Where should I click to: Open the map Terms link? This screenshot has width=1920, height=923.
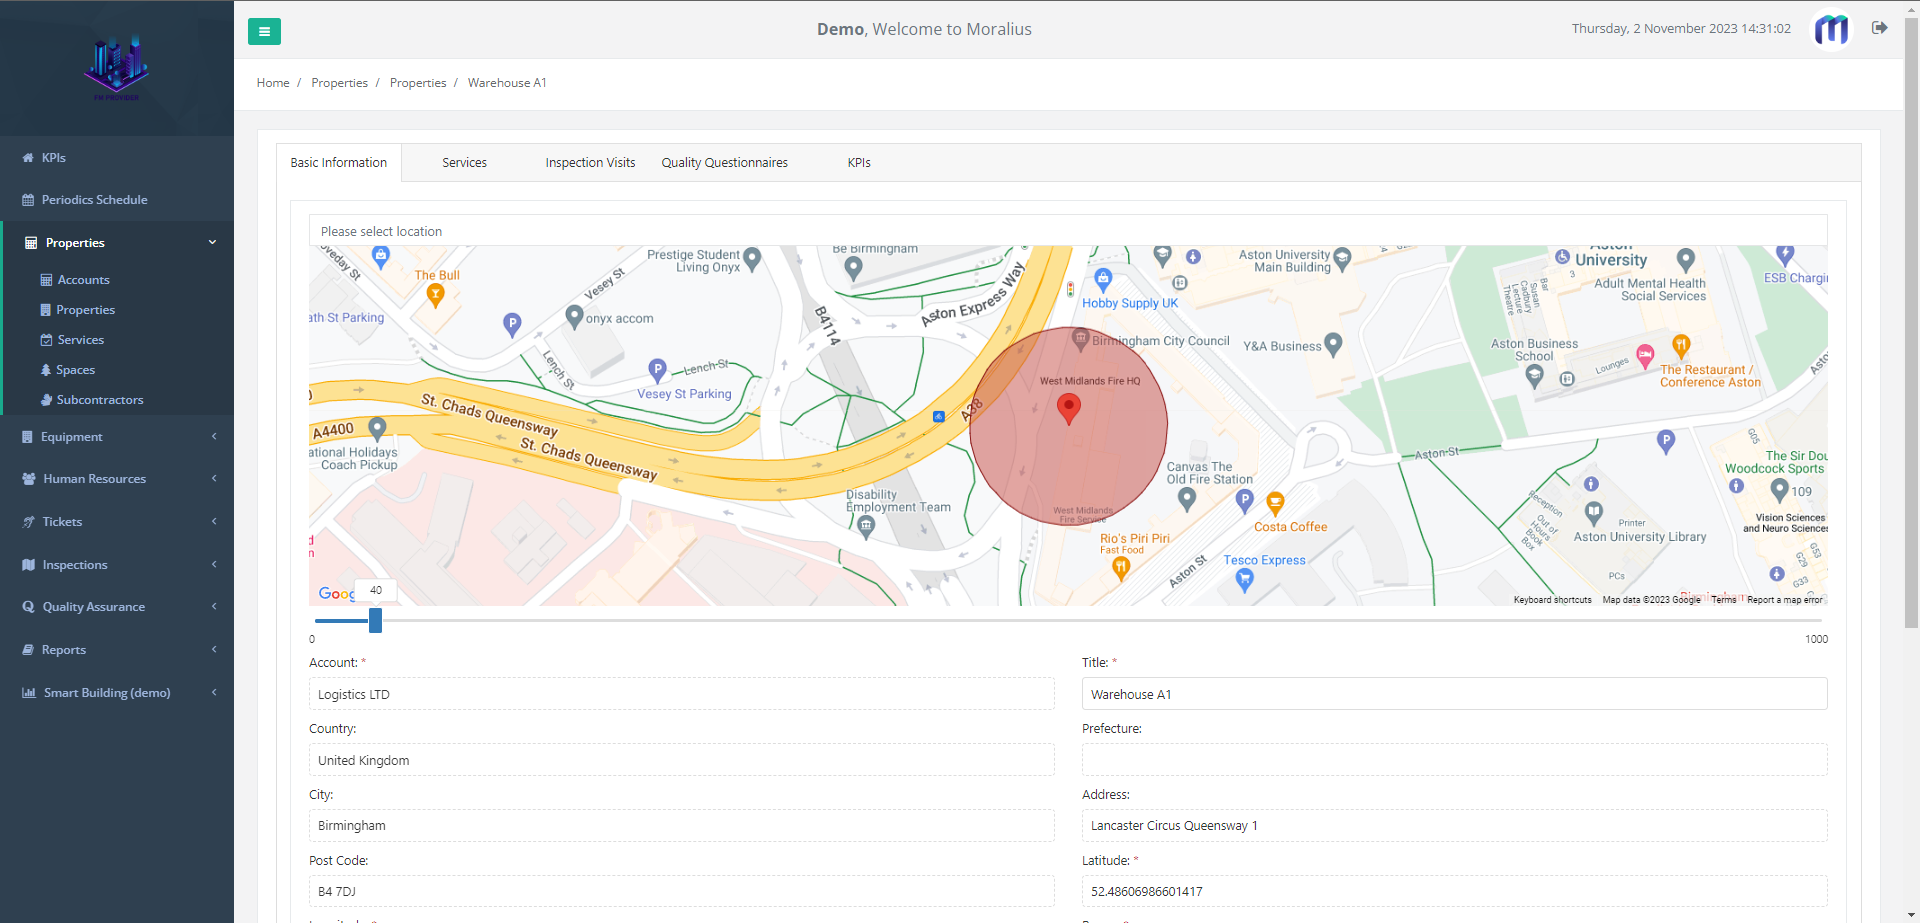(x=1723, y=600)
